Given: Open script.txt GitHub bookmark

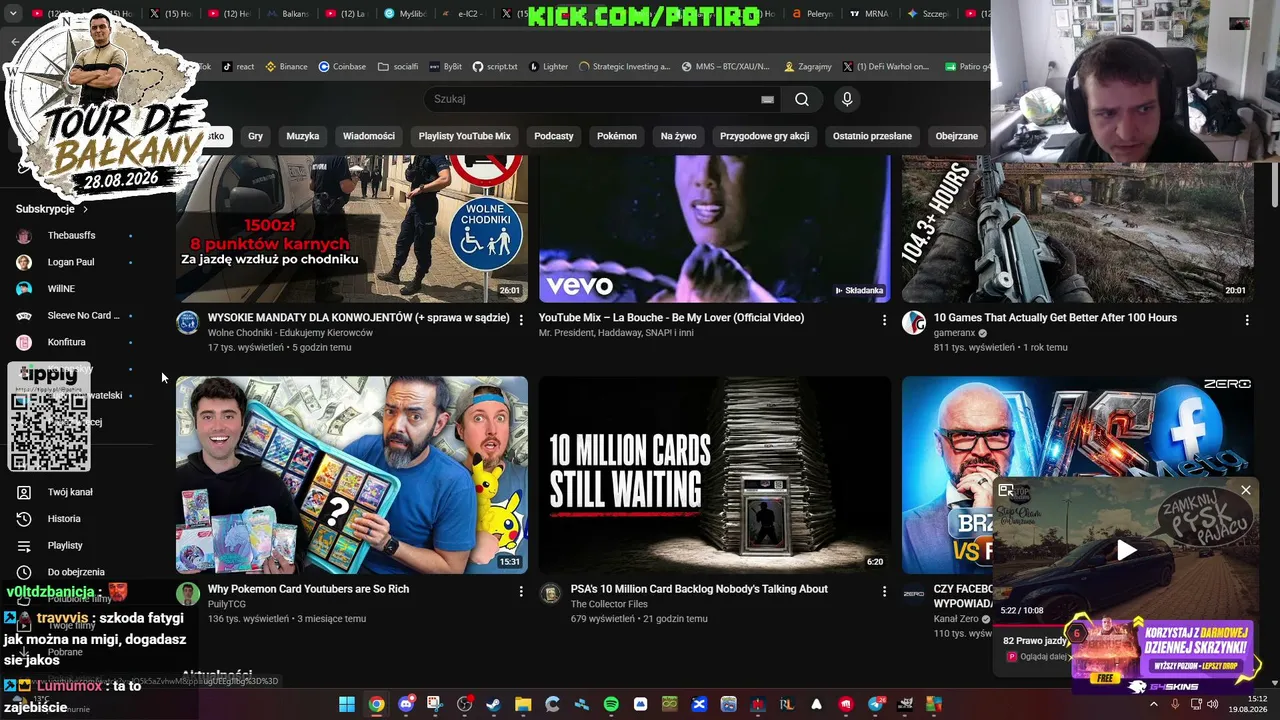Looking at the screenshot, I should point(495,67).
